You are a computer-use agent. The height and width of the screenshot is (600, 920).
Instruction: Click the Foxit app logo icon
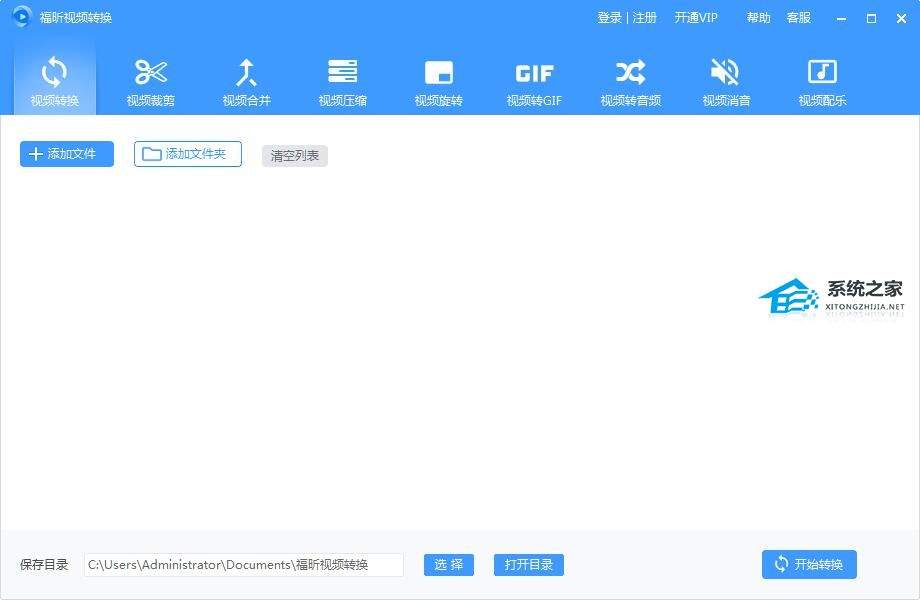point(22,17)
